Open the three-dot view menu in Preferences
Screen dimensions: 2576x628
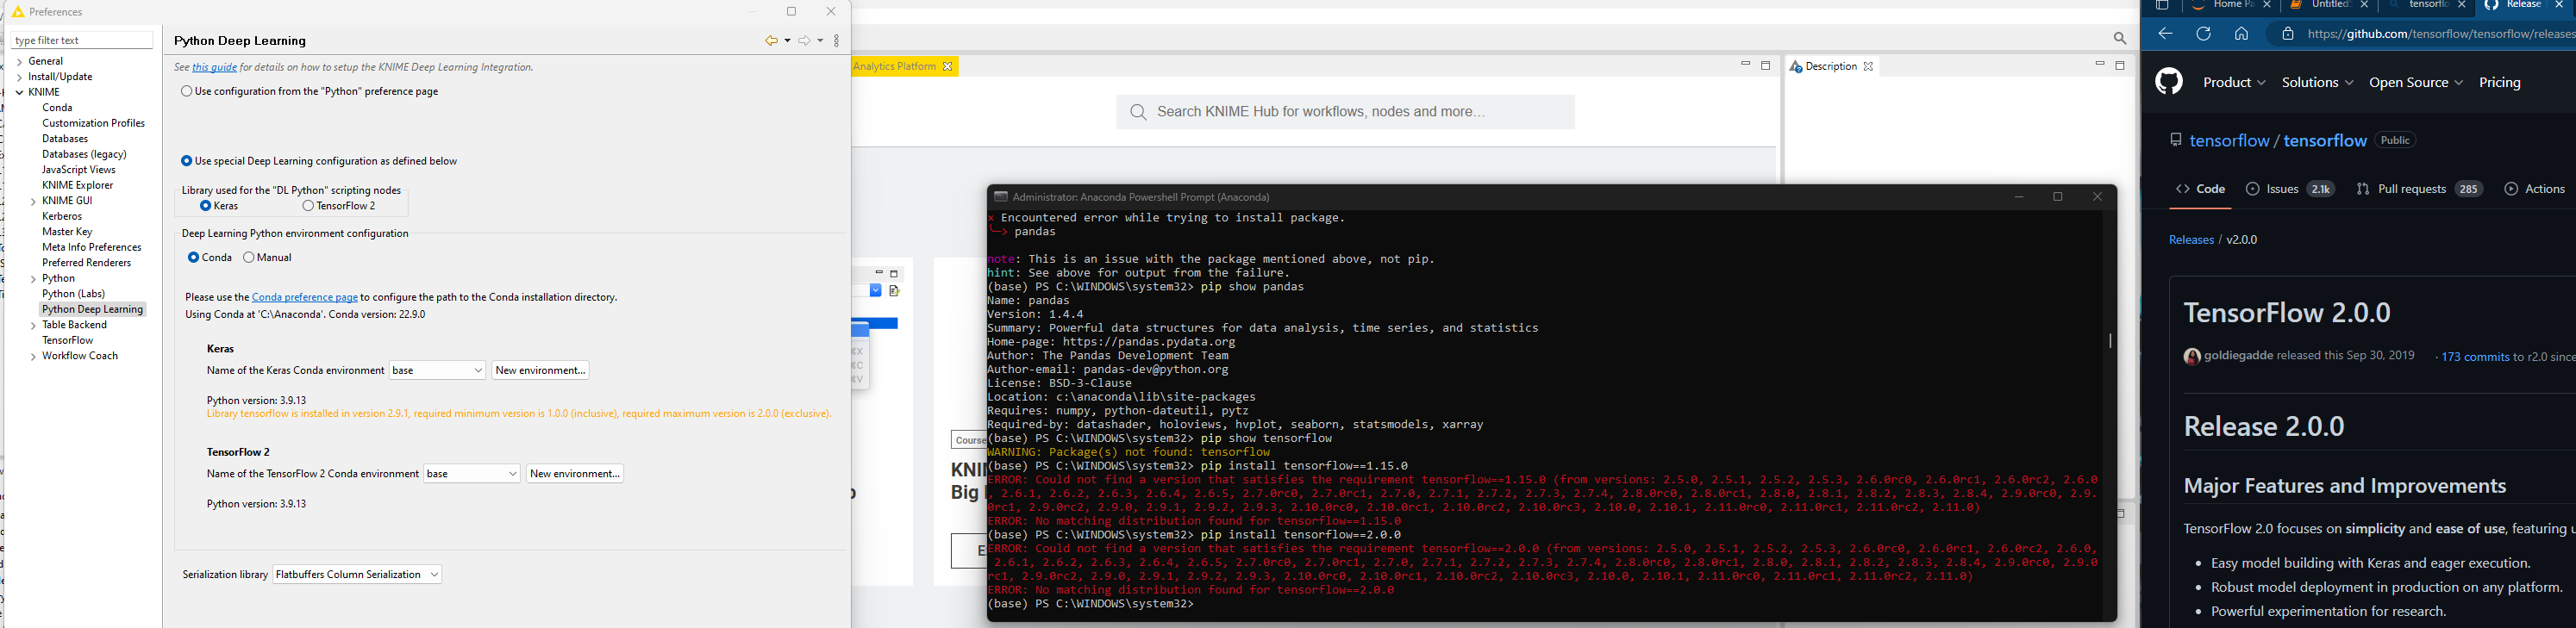[837, 41]
